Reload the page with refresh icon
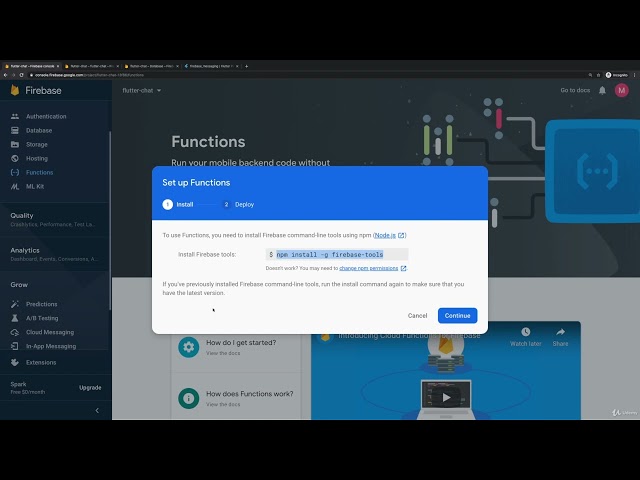Viewport: 640px width, 480px height. [21, 75]
